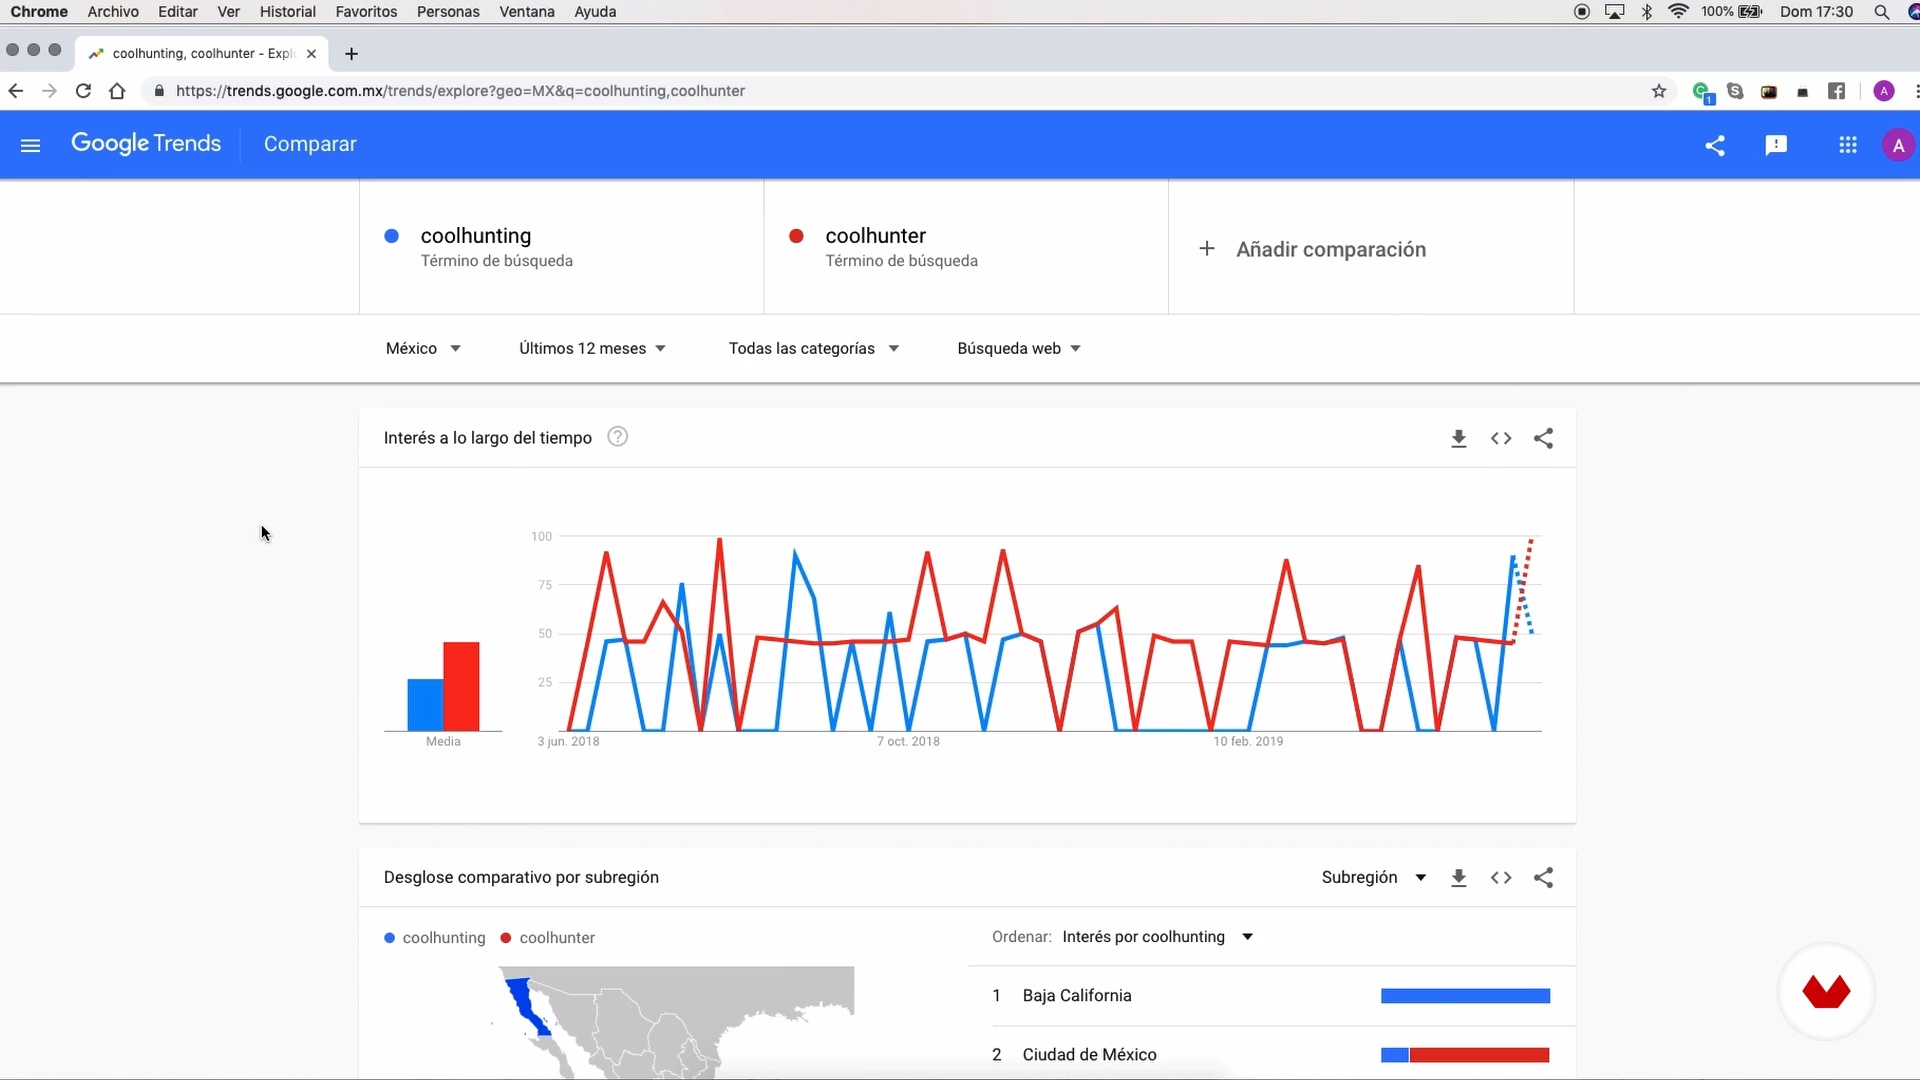Open the Favoritos menu
Image resolution: width=1920 pixels, height=1080 pixels.
(366, 12)
